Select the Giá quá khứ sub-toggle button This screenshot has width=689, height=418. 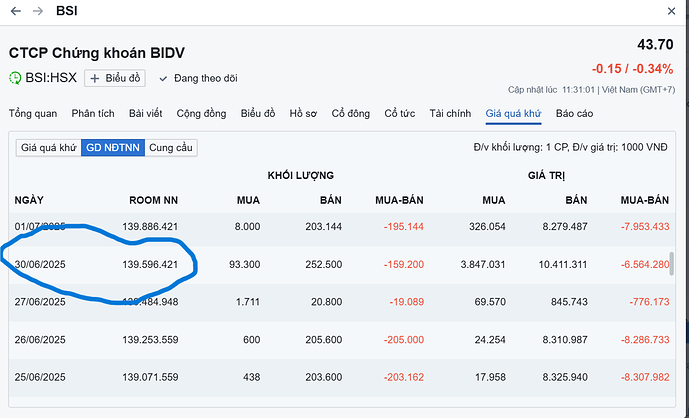[48, 147]
